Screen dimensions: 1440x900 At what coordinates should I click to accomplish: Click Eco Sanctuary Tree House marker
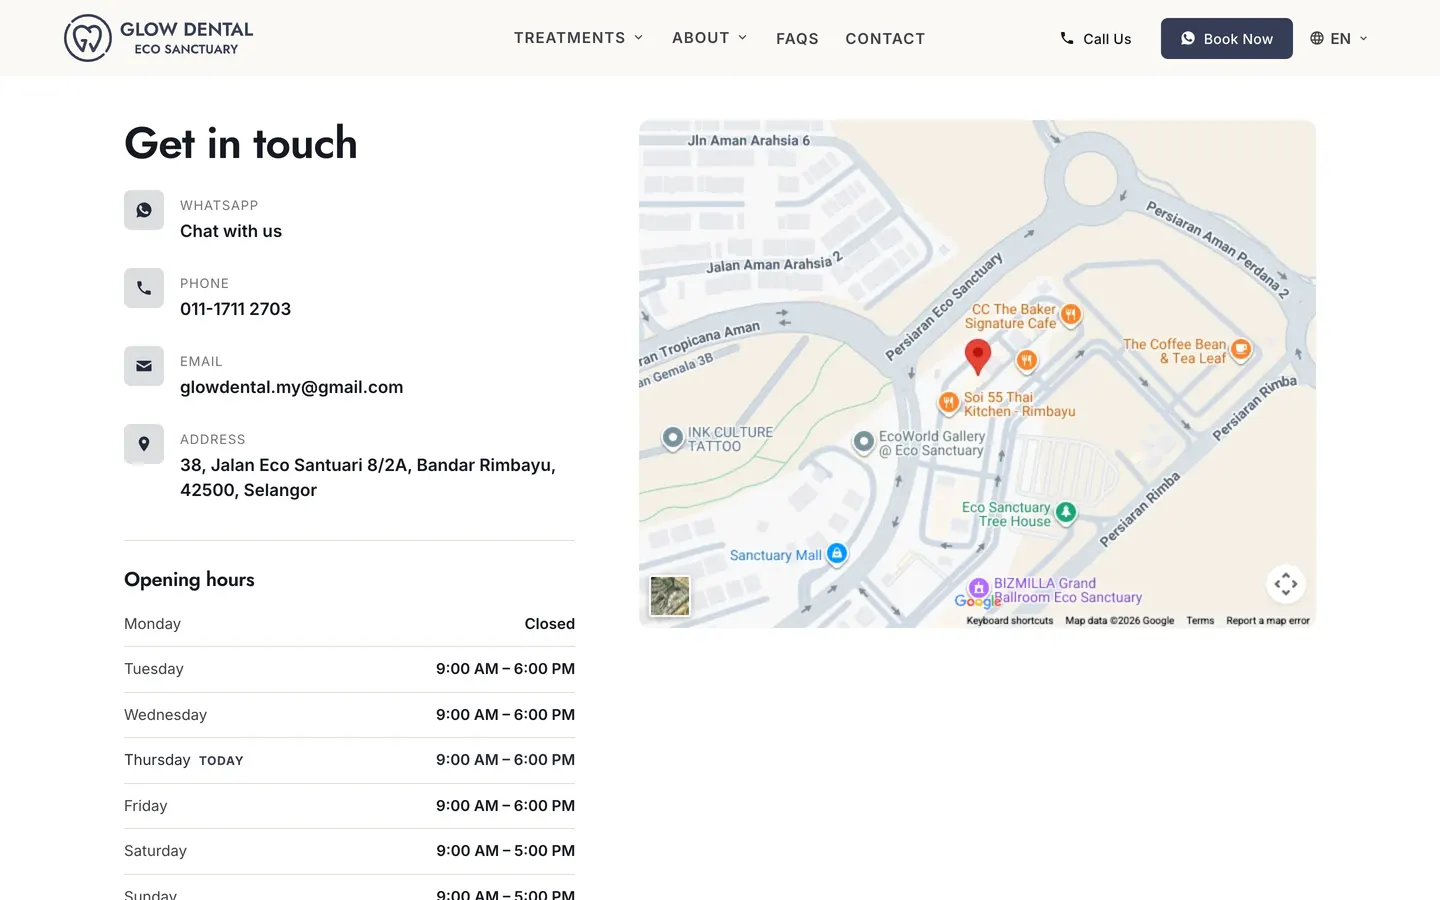(1066, 512)
